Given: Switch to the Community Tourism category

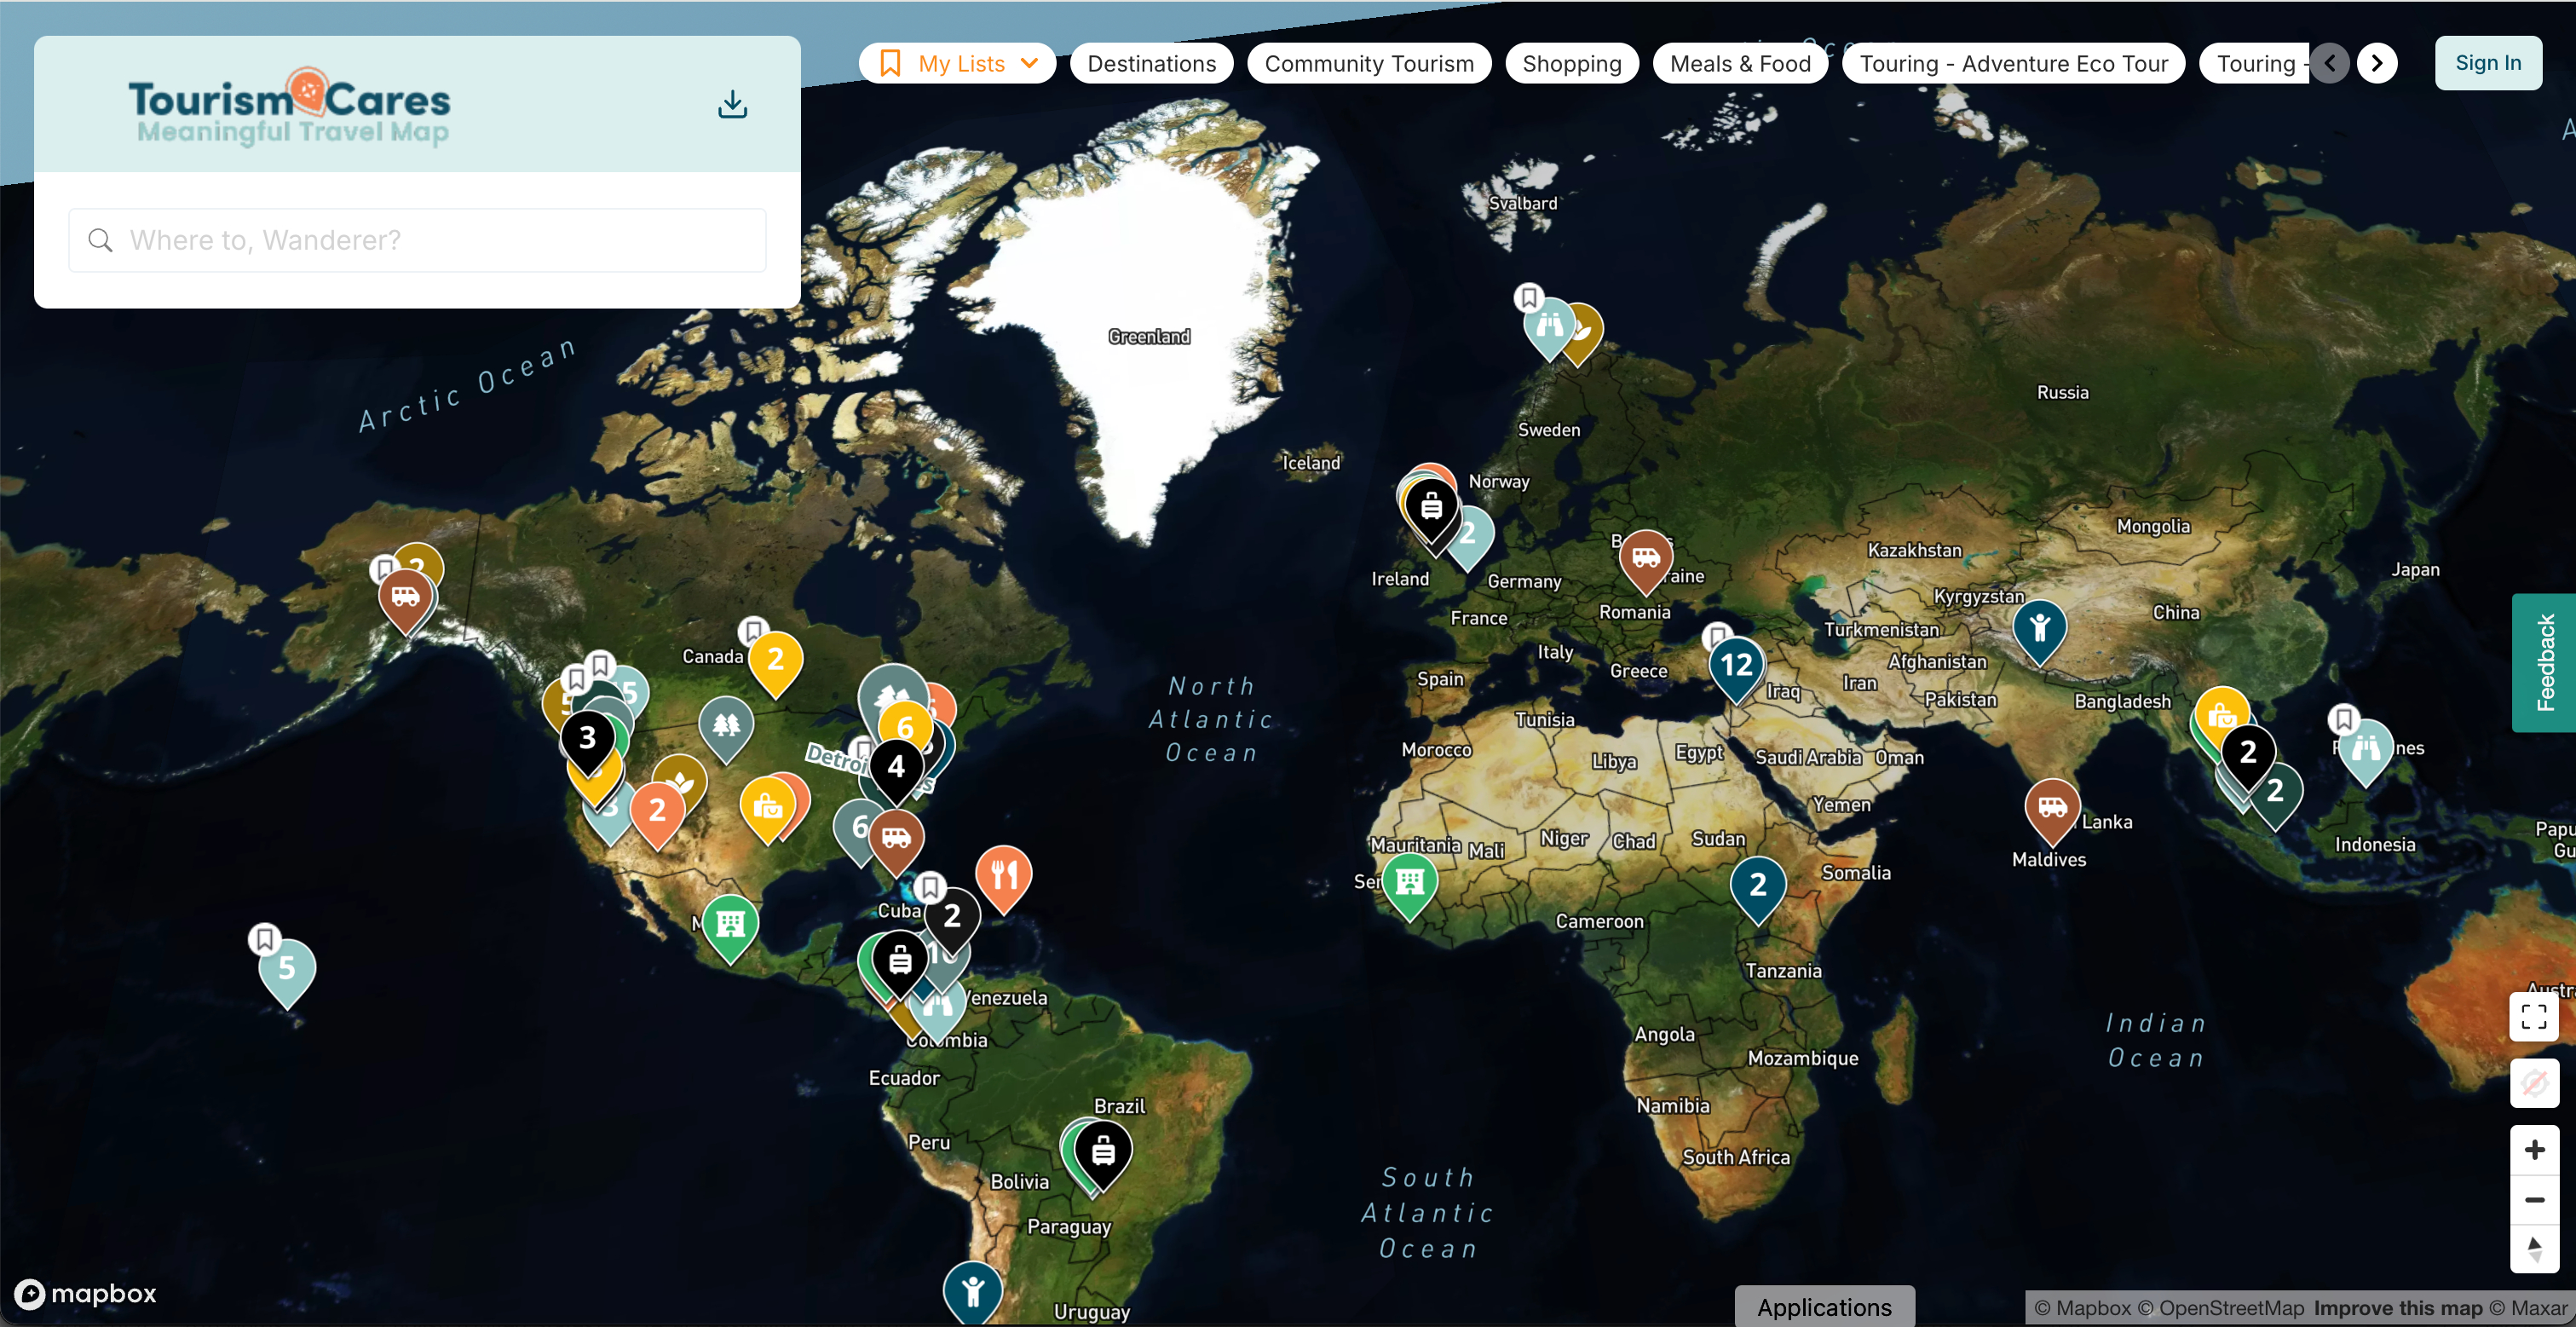Looking at the screenshot, I should point(1369,62).
